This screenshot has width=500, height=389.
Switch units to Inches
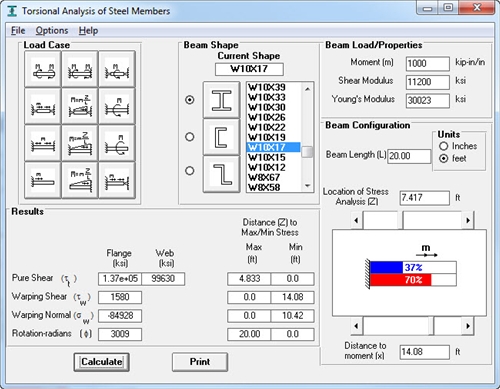tap(444, 146)
